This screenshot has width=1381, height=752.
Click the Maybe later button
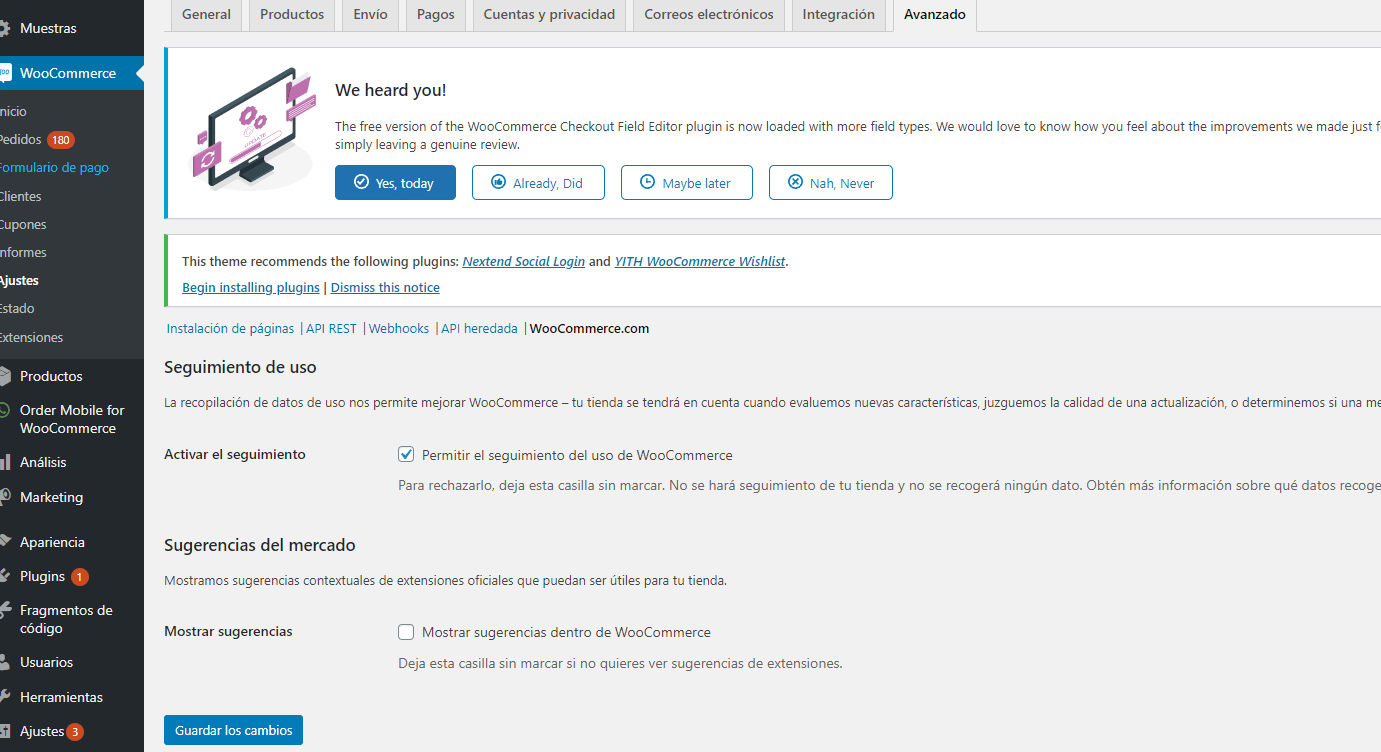(686, 183)
